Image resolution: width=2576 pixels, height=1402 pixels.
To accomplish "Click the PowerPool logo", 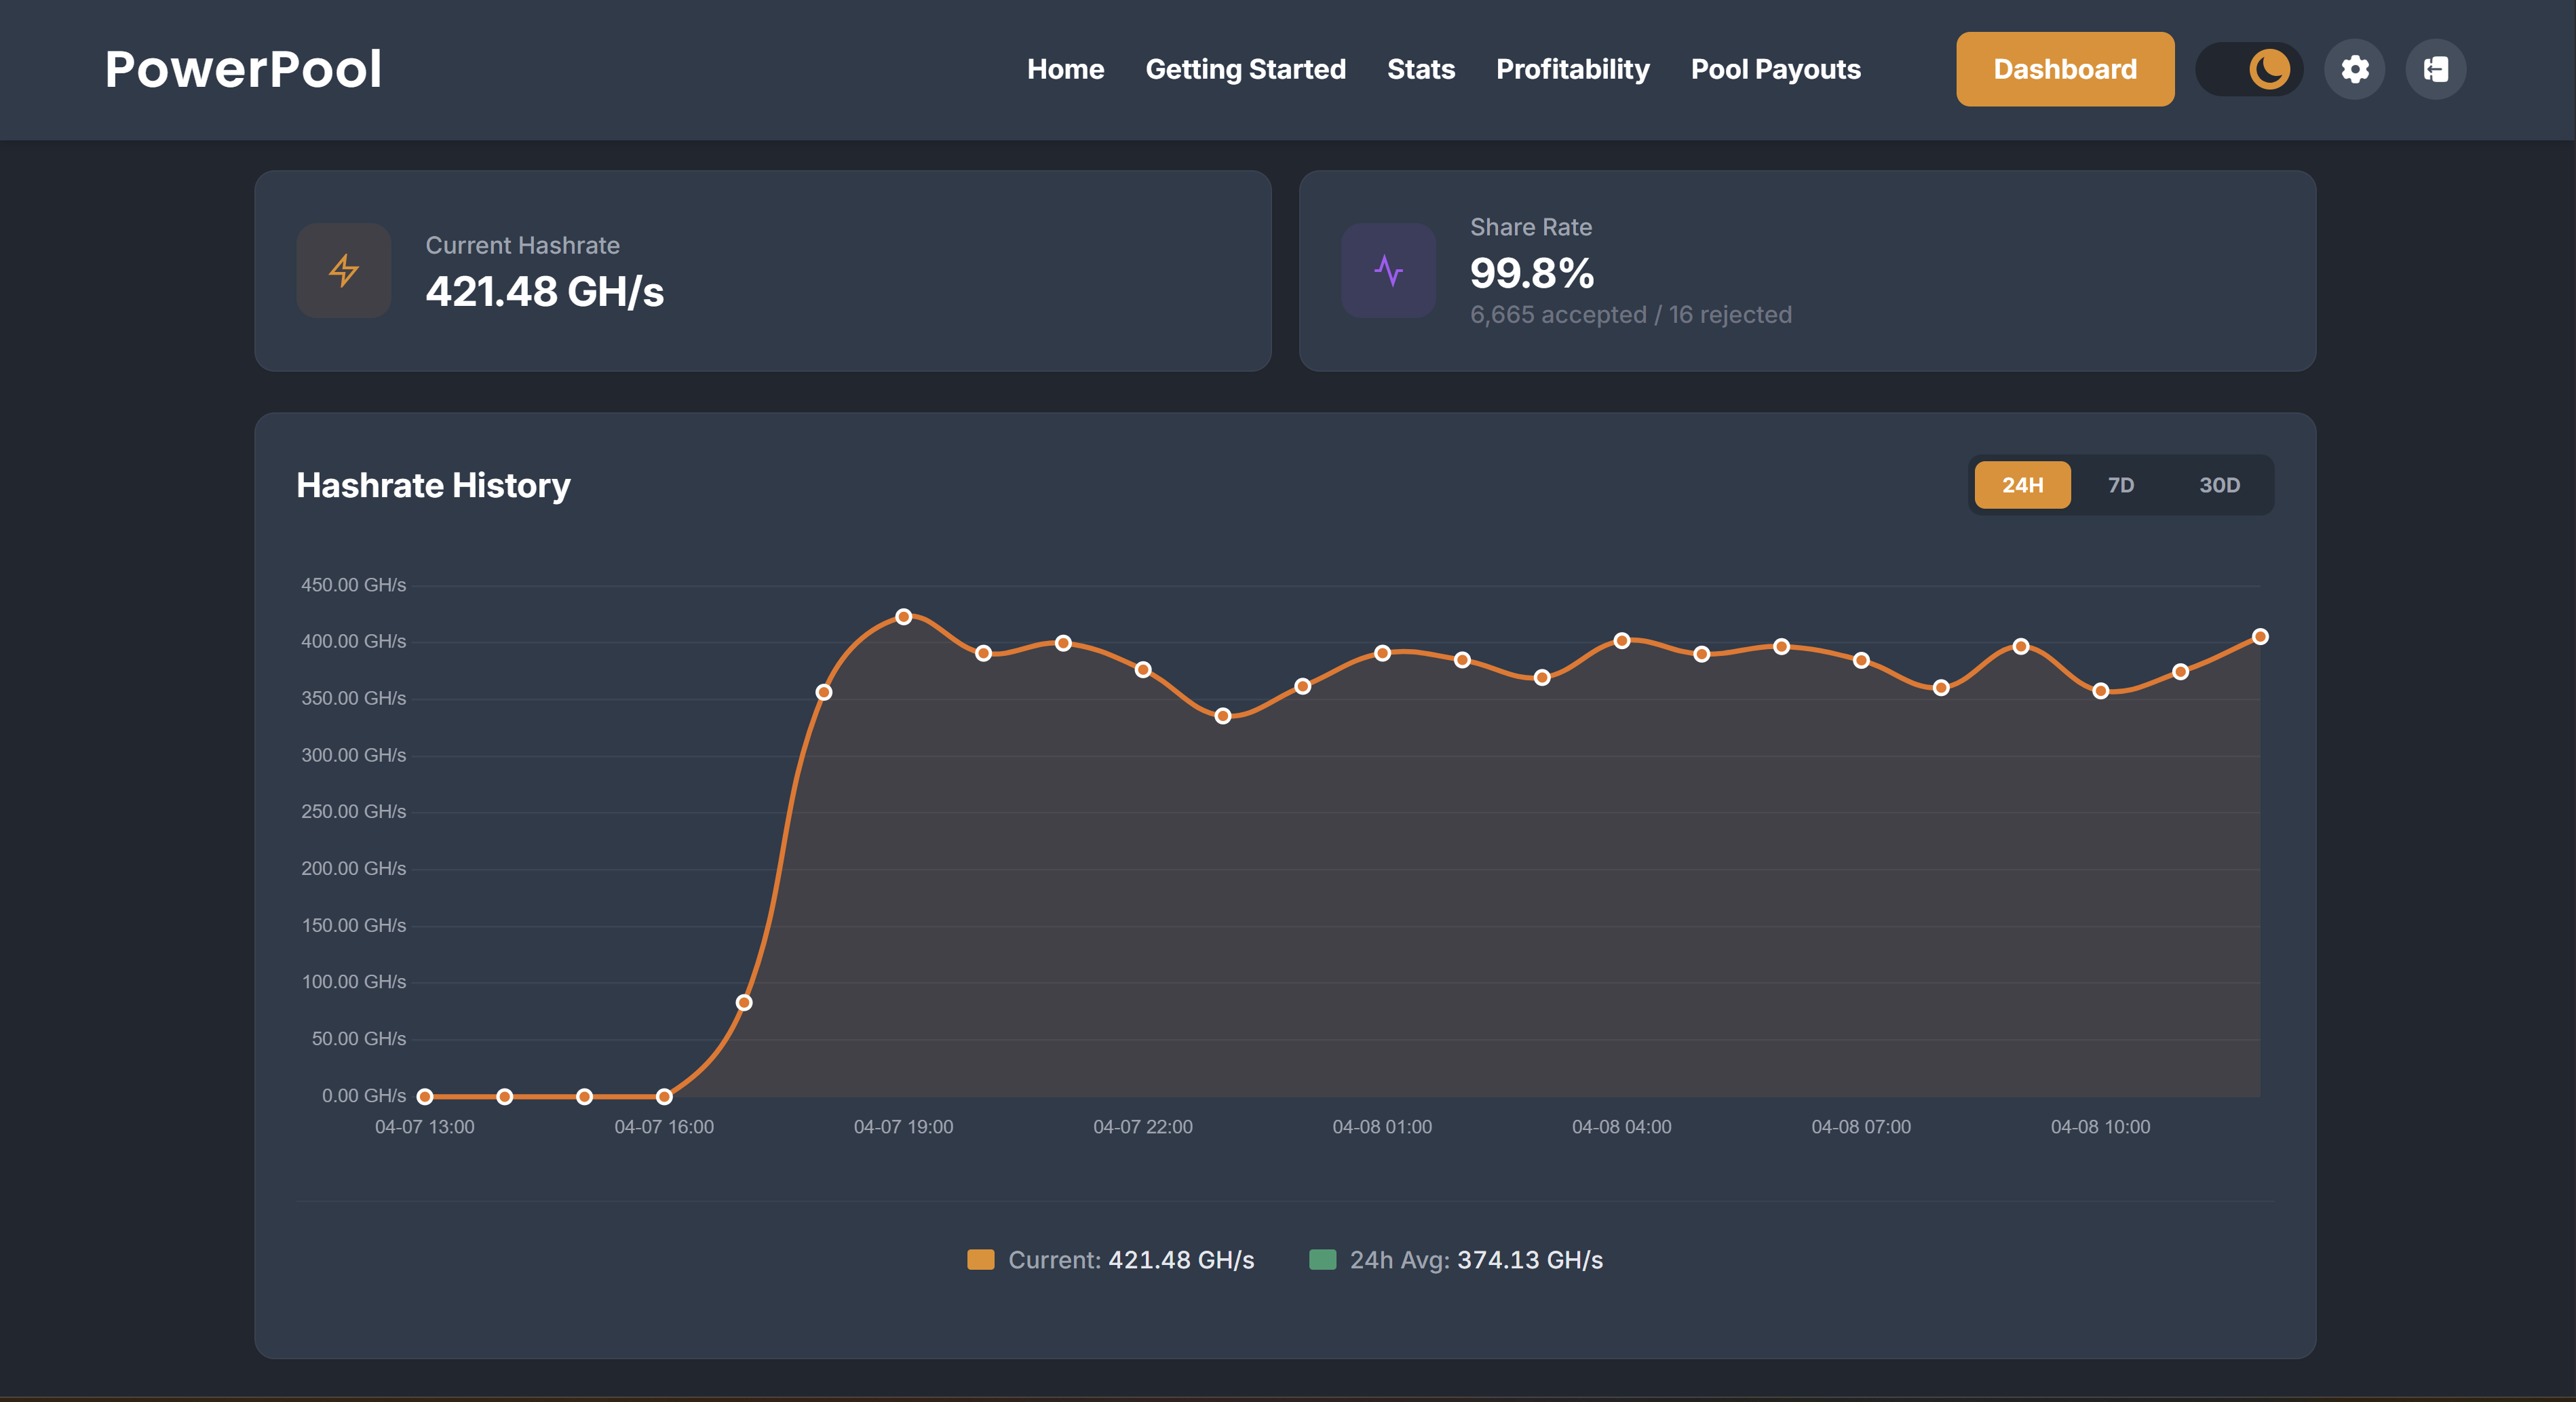I will 243,69.
